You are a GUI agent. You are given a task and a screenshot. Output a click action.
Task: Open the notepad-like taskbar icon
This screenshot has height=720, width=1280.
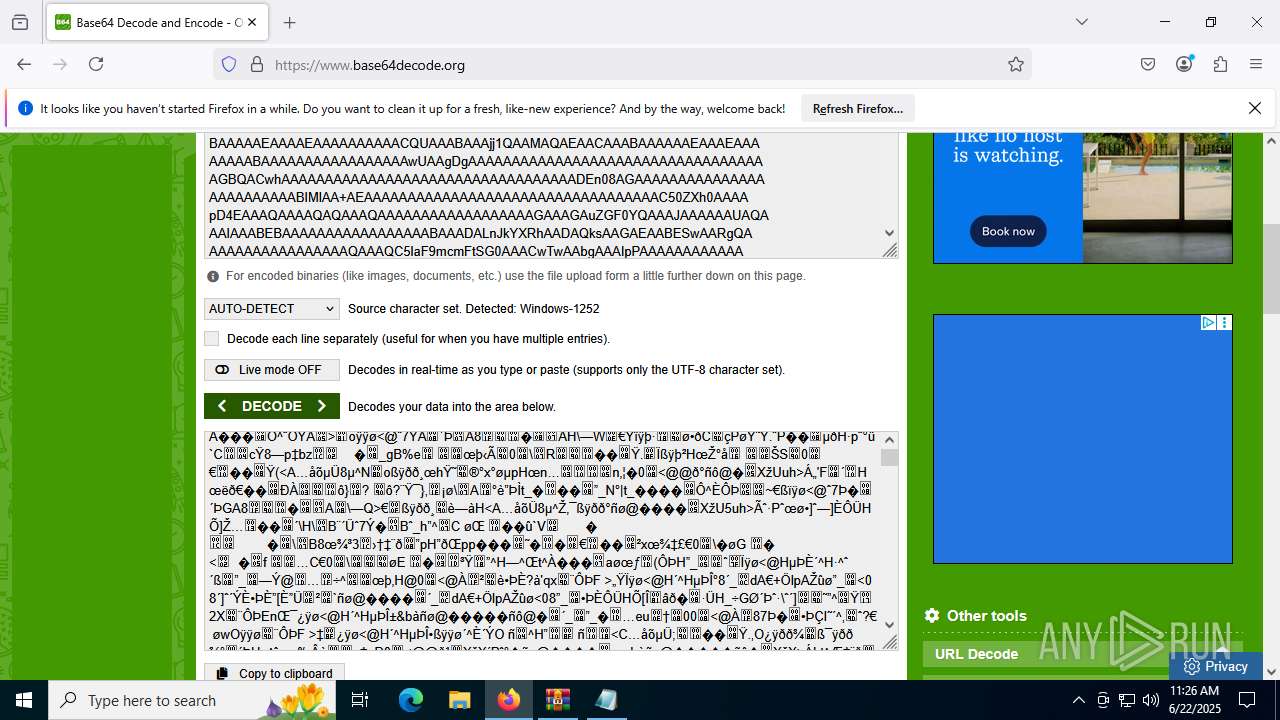coord(606,700)
